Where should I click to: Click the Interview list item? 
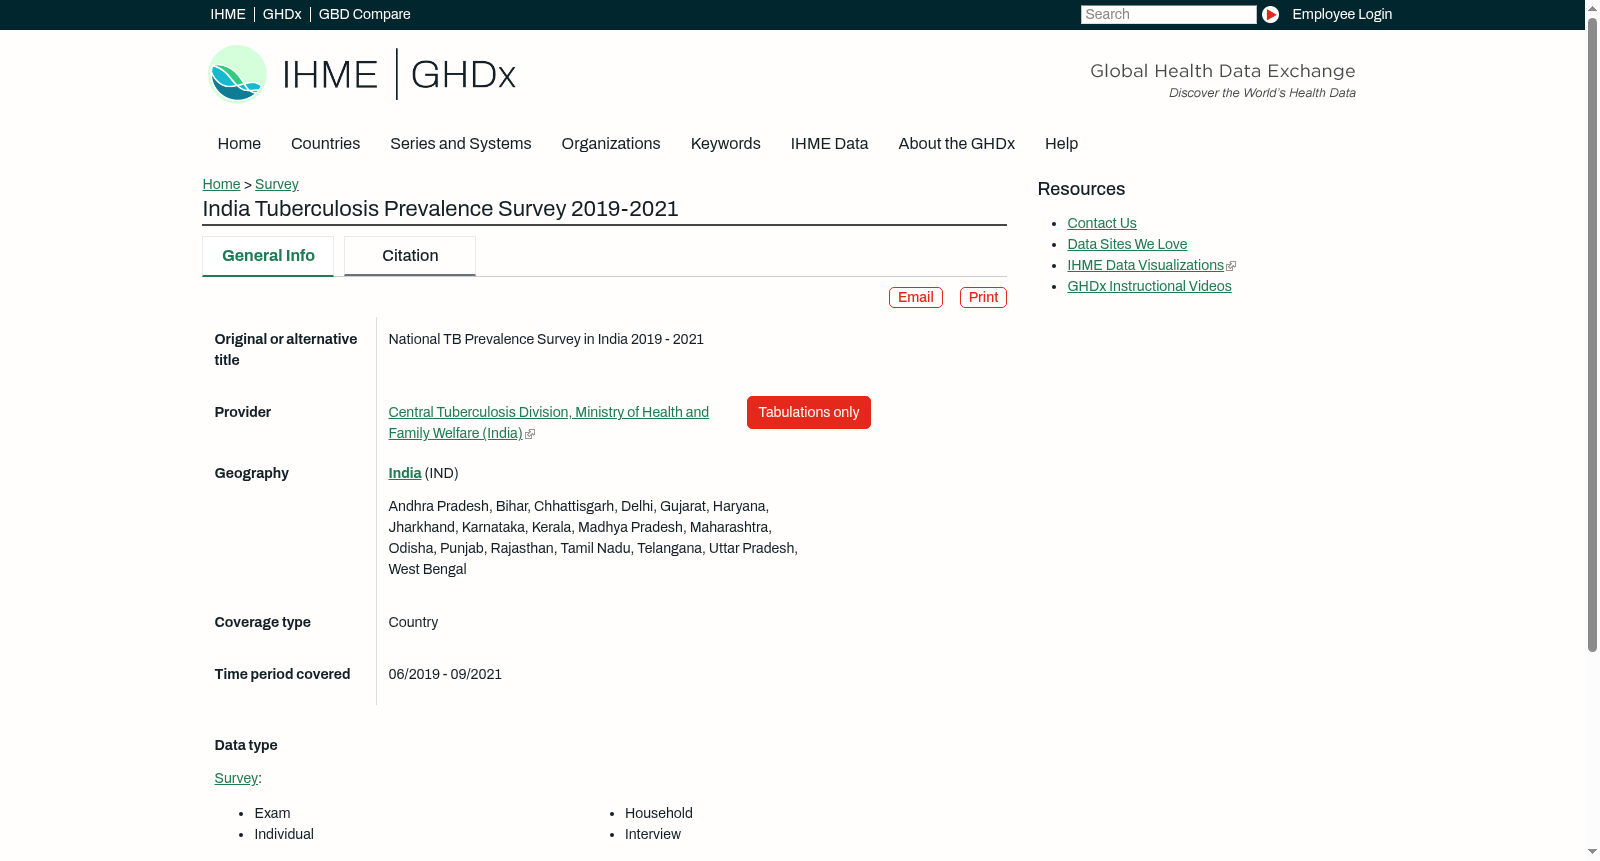[x=653, y=834]
